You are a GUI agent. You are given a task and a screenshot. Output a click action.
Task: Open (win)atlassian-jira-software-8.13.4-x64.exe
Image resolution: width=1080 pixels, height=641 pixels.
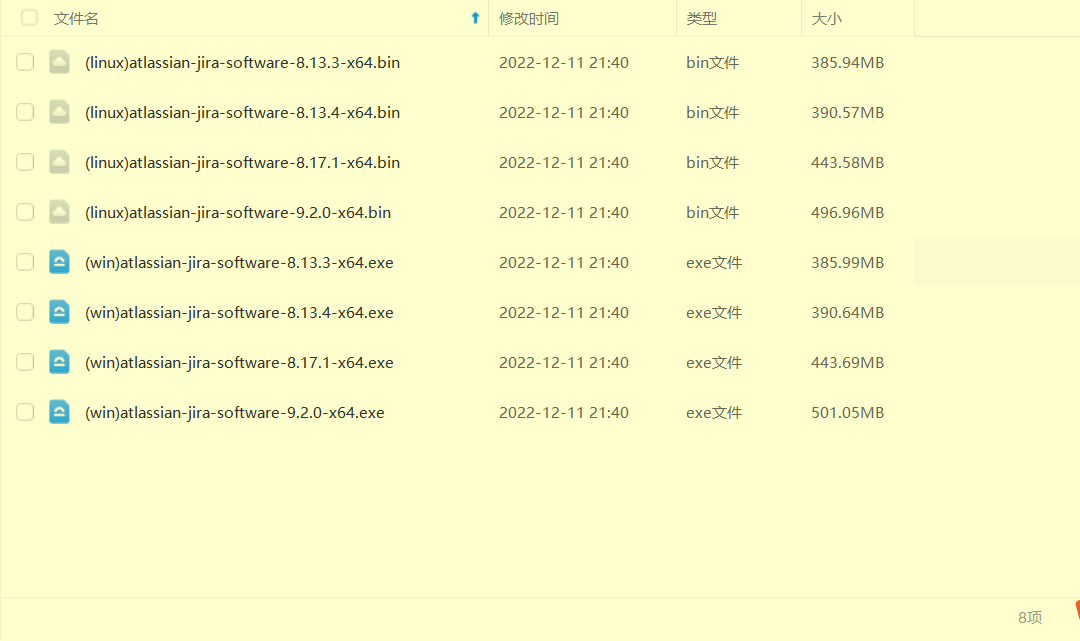coord(239,313)
